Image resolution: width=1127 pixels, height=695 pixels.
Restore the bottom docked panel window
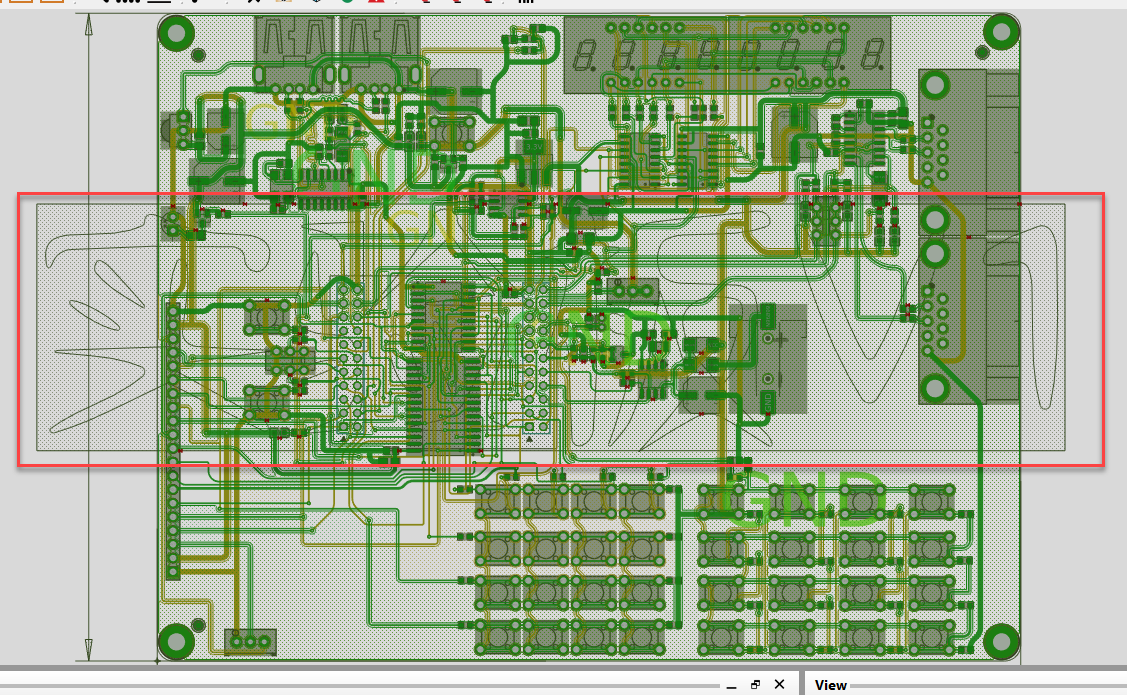point(756,685)
